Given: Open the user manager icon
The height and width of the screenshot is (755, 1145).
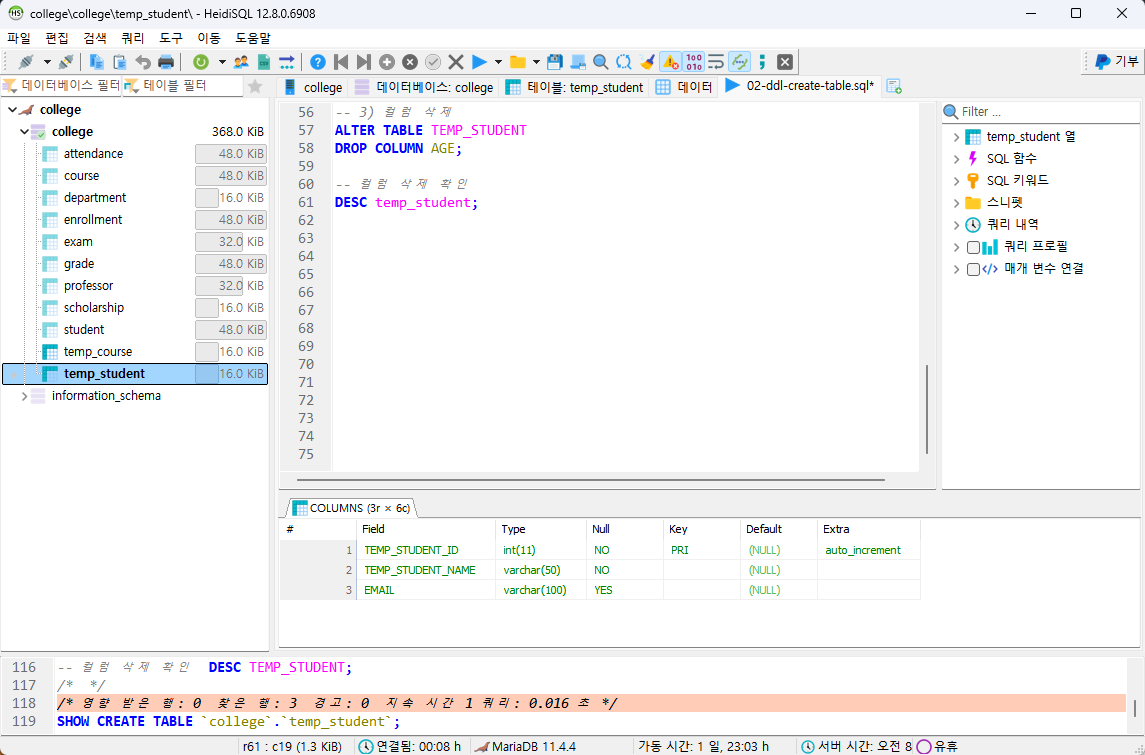Looking at the screenshot, I should point(241,61).
